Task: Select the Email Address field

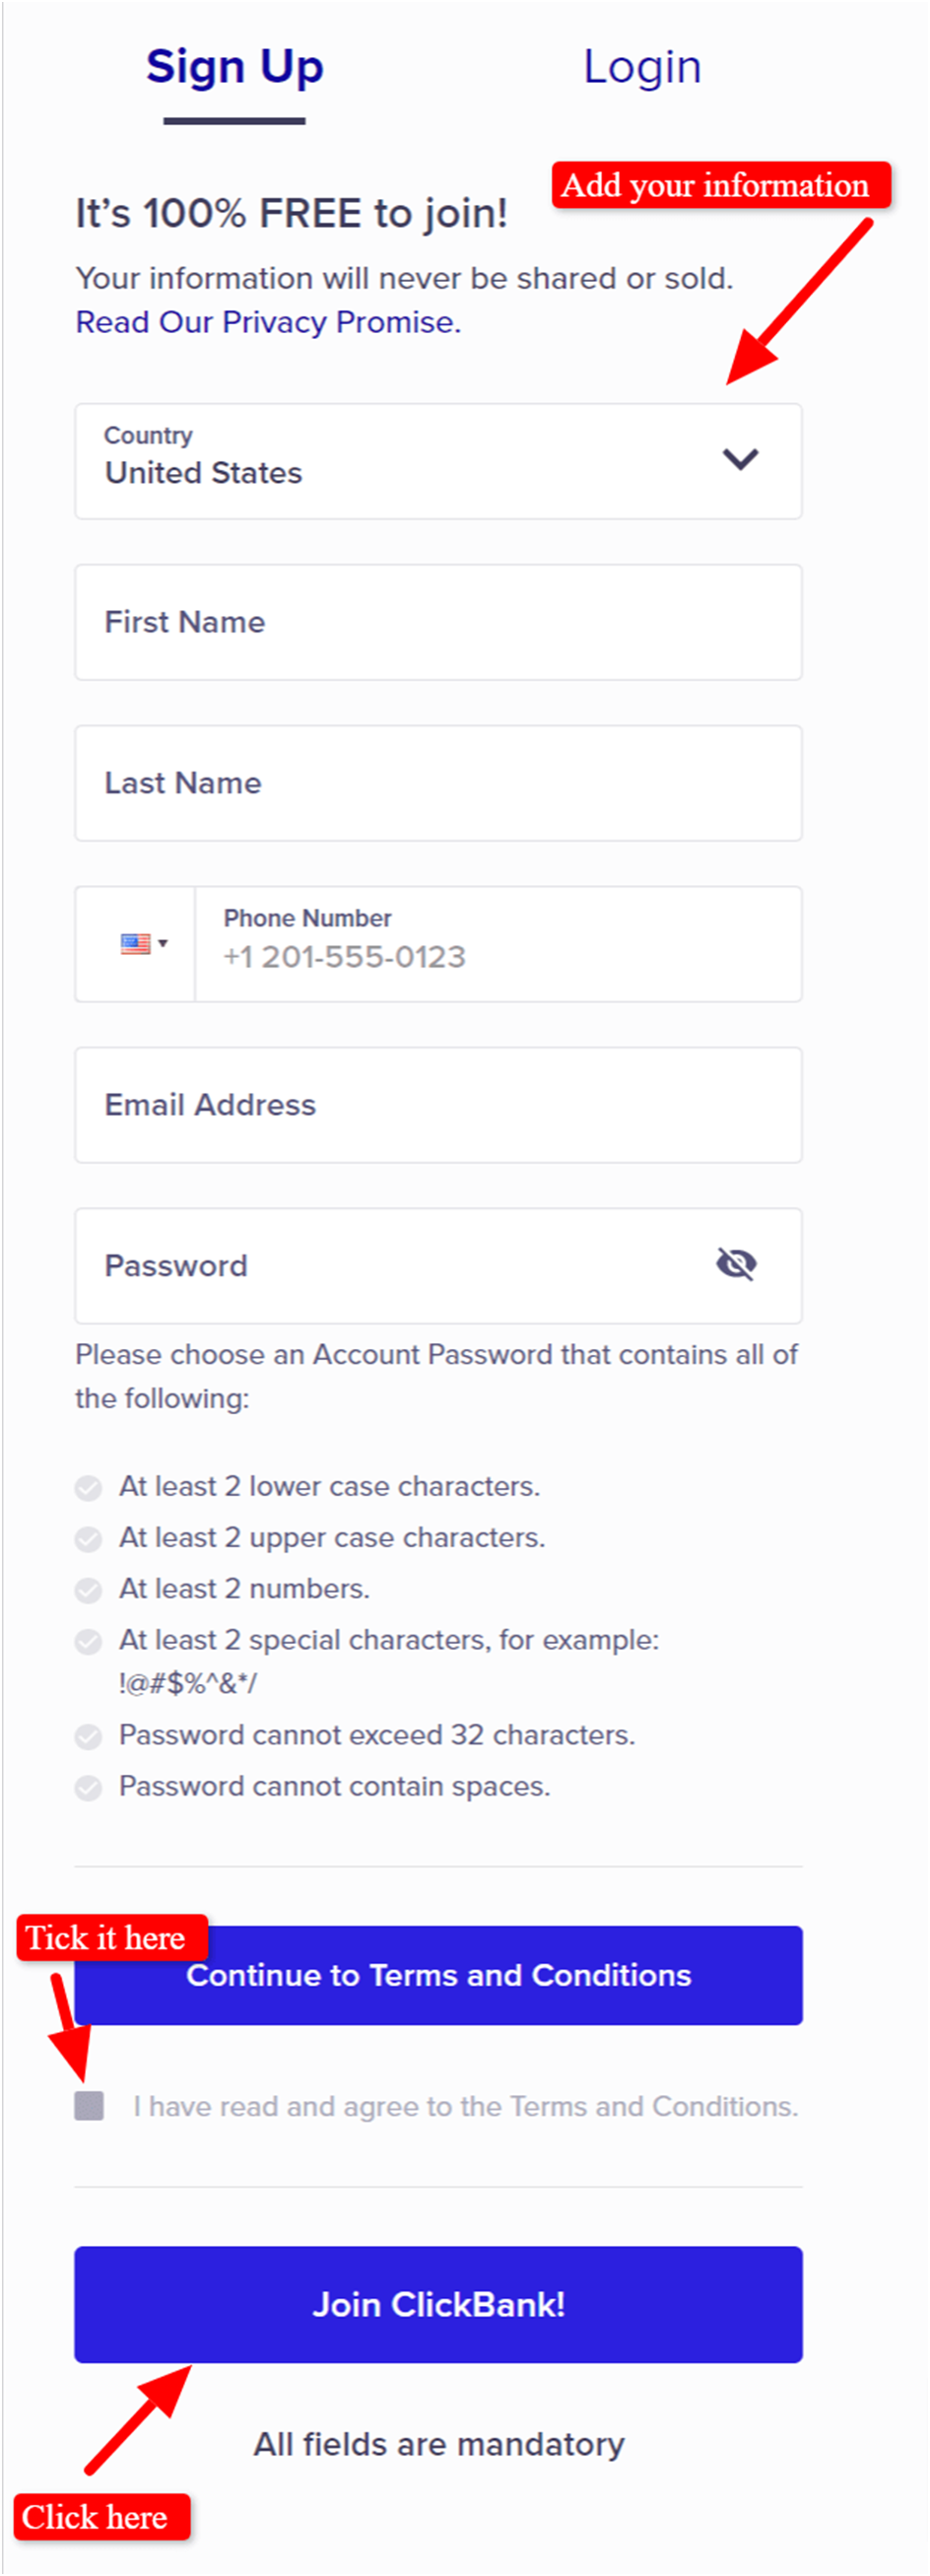Action: click(438, 1105)
